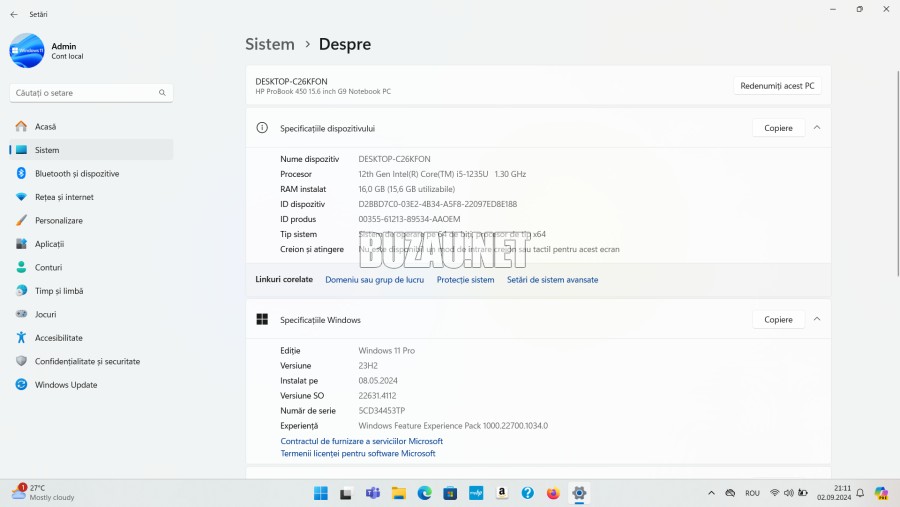Open the Acasă home page
Viewport: 900px width, 507px height.
point(91,126)
